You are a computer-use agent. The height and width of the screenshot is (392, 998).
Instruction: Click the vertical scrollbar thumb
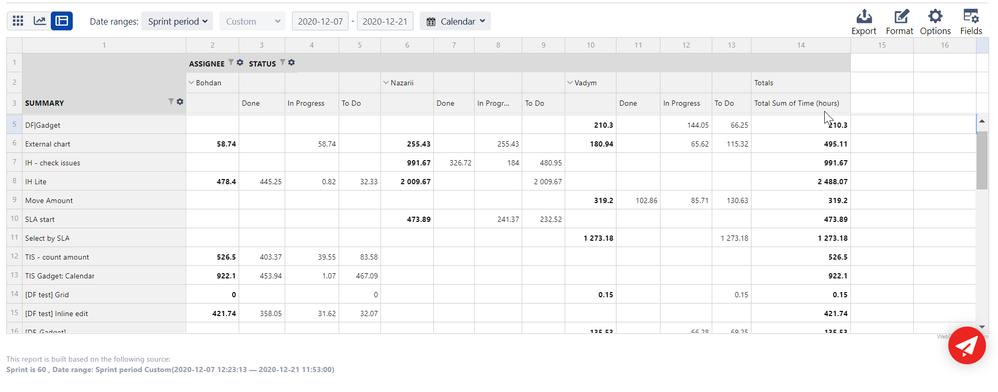[981, 161]
